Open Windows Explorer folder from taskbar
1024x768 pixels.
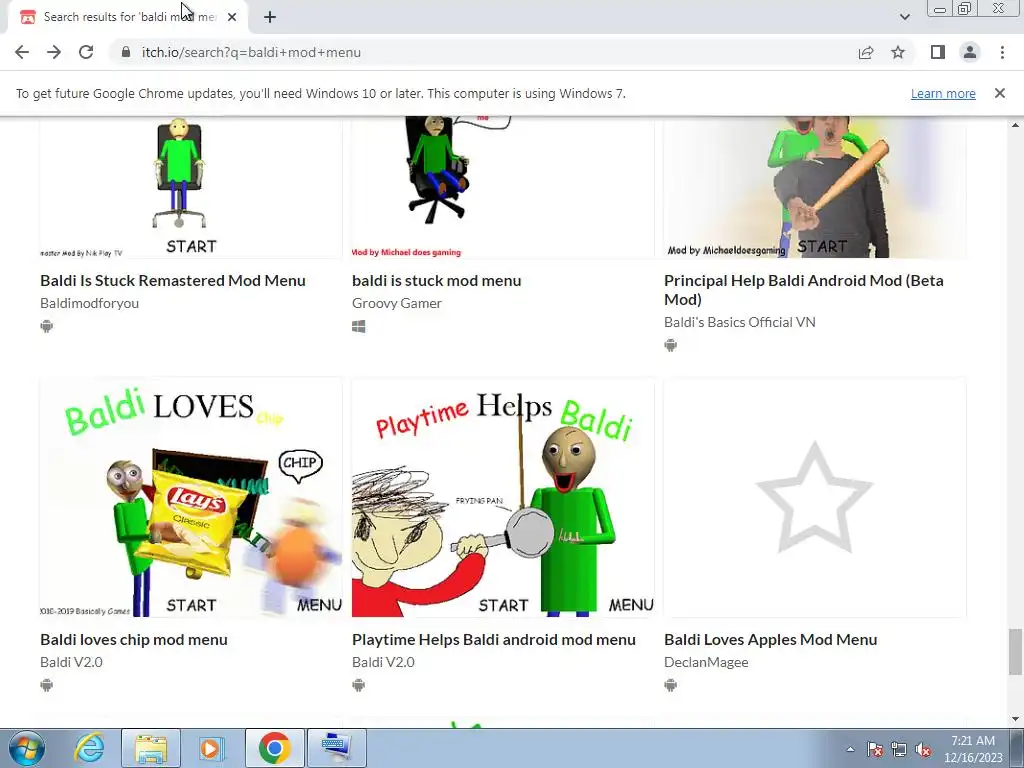(151, 748)
